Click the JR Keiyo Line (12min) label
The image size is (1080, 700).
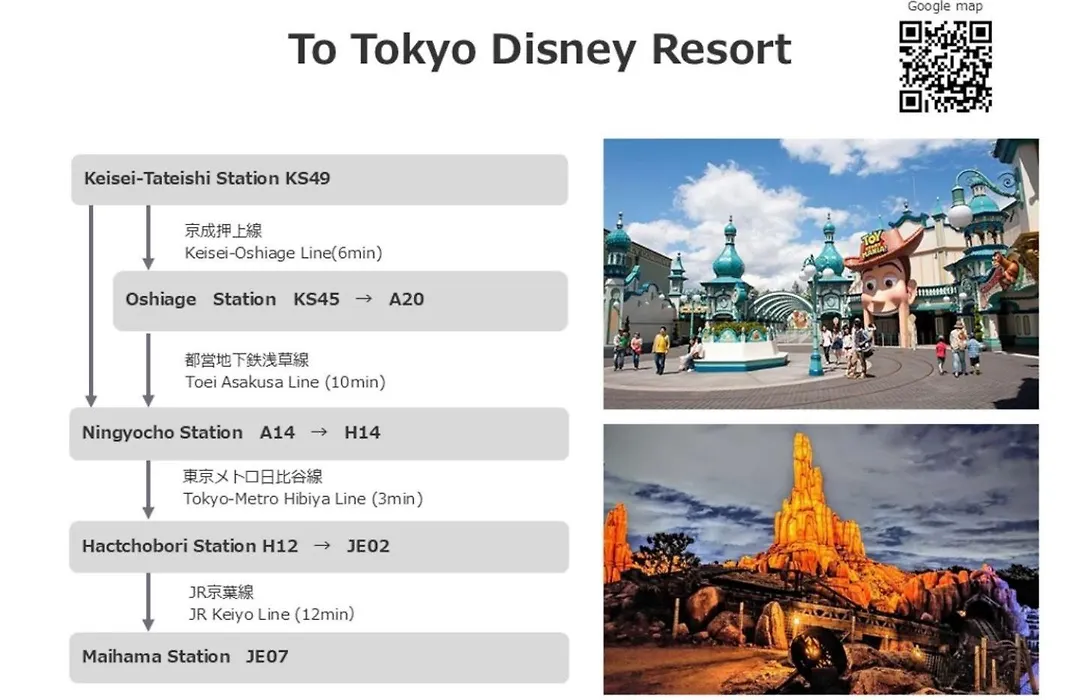tap(271, 614)
